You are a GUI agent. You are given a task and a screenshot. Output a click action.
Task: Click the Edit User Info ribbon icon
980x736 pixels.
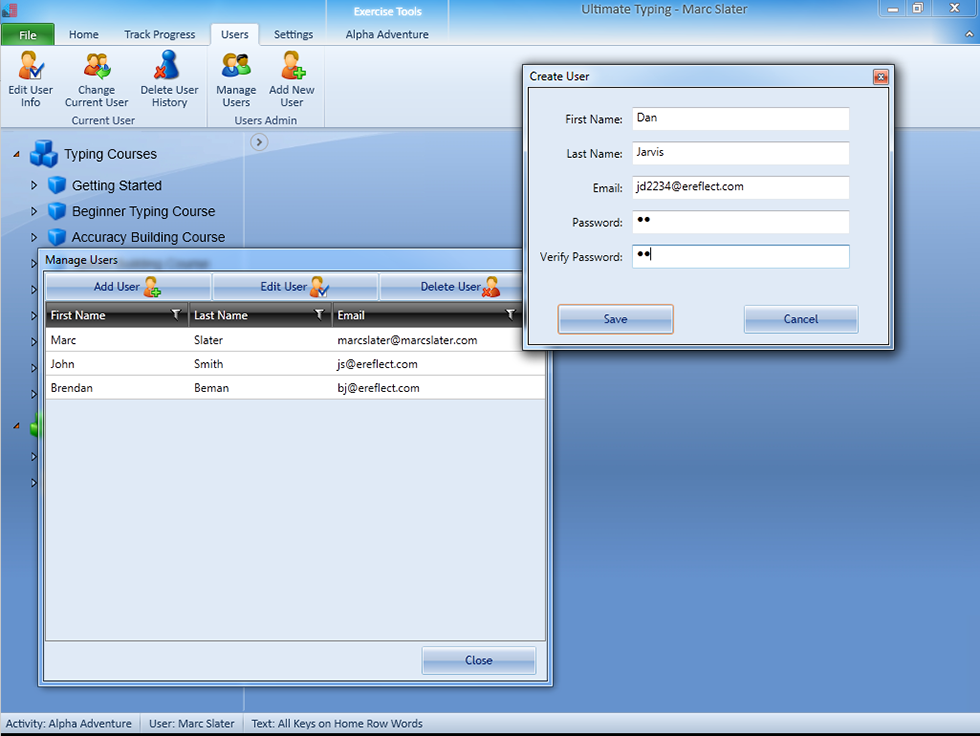pos(30,68)
